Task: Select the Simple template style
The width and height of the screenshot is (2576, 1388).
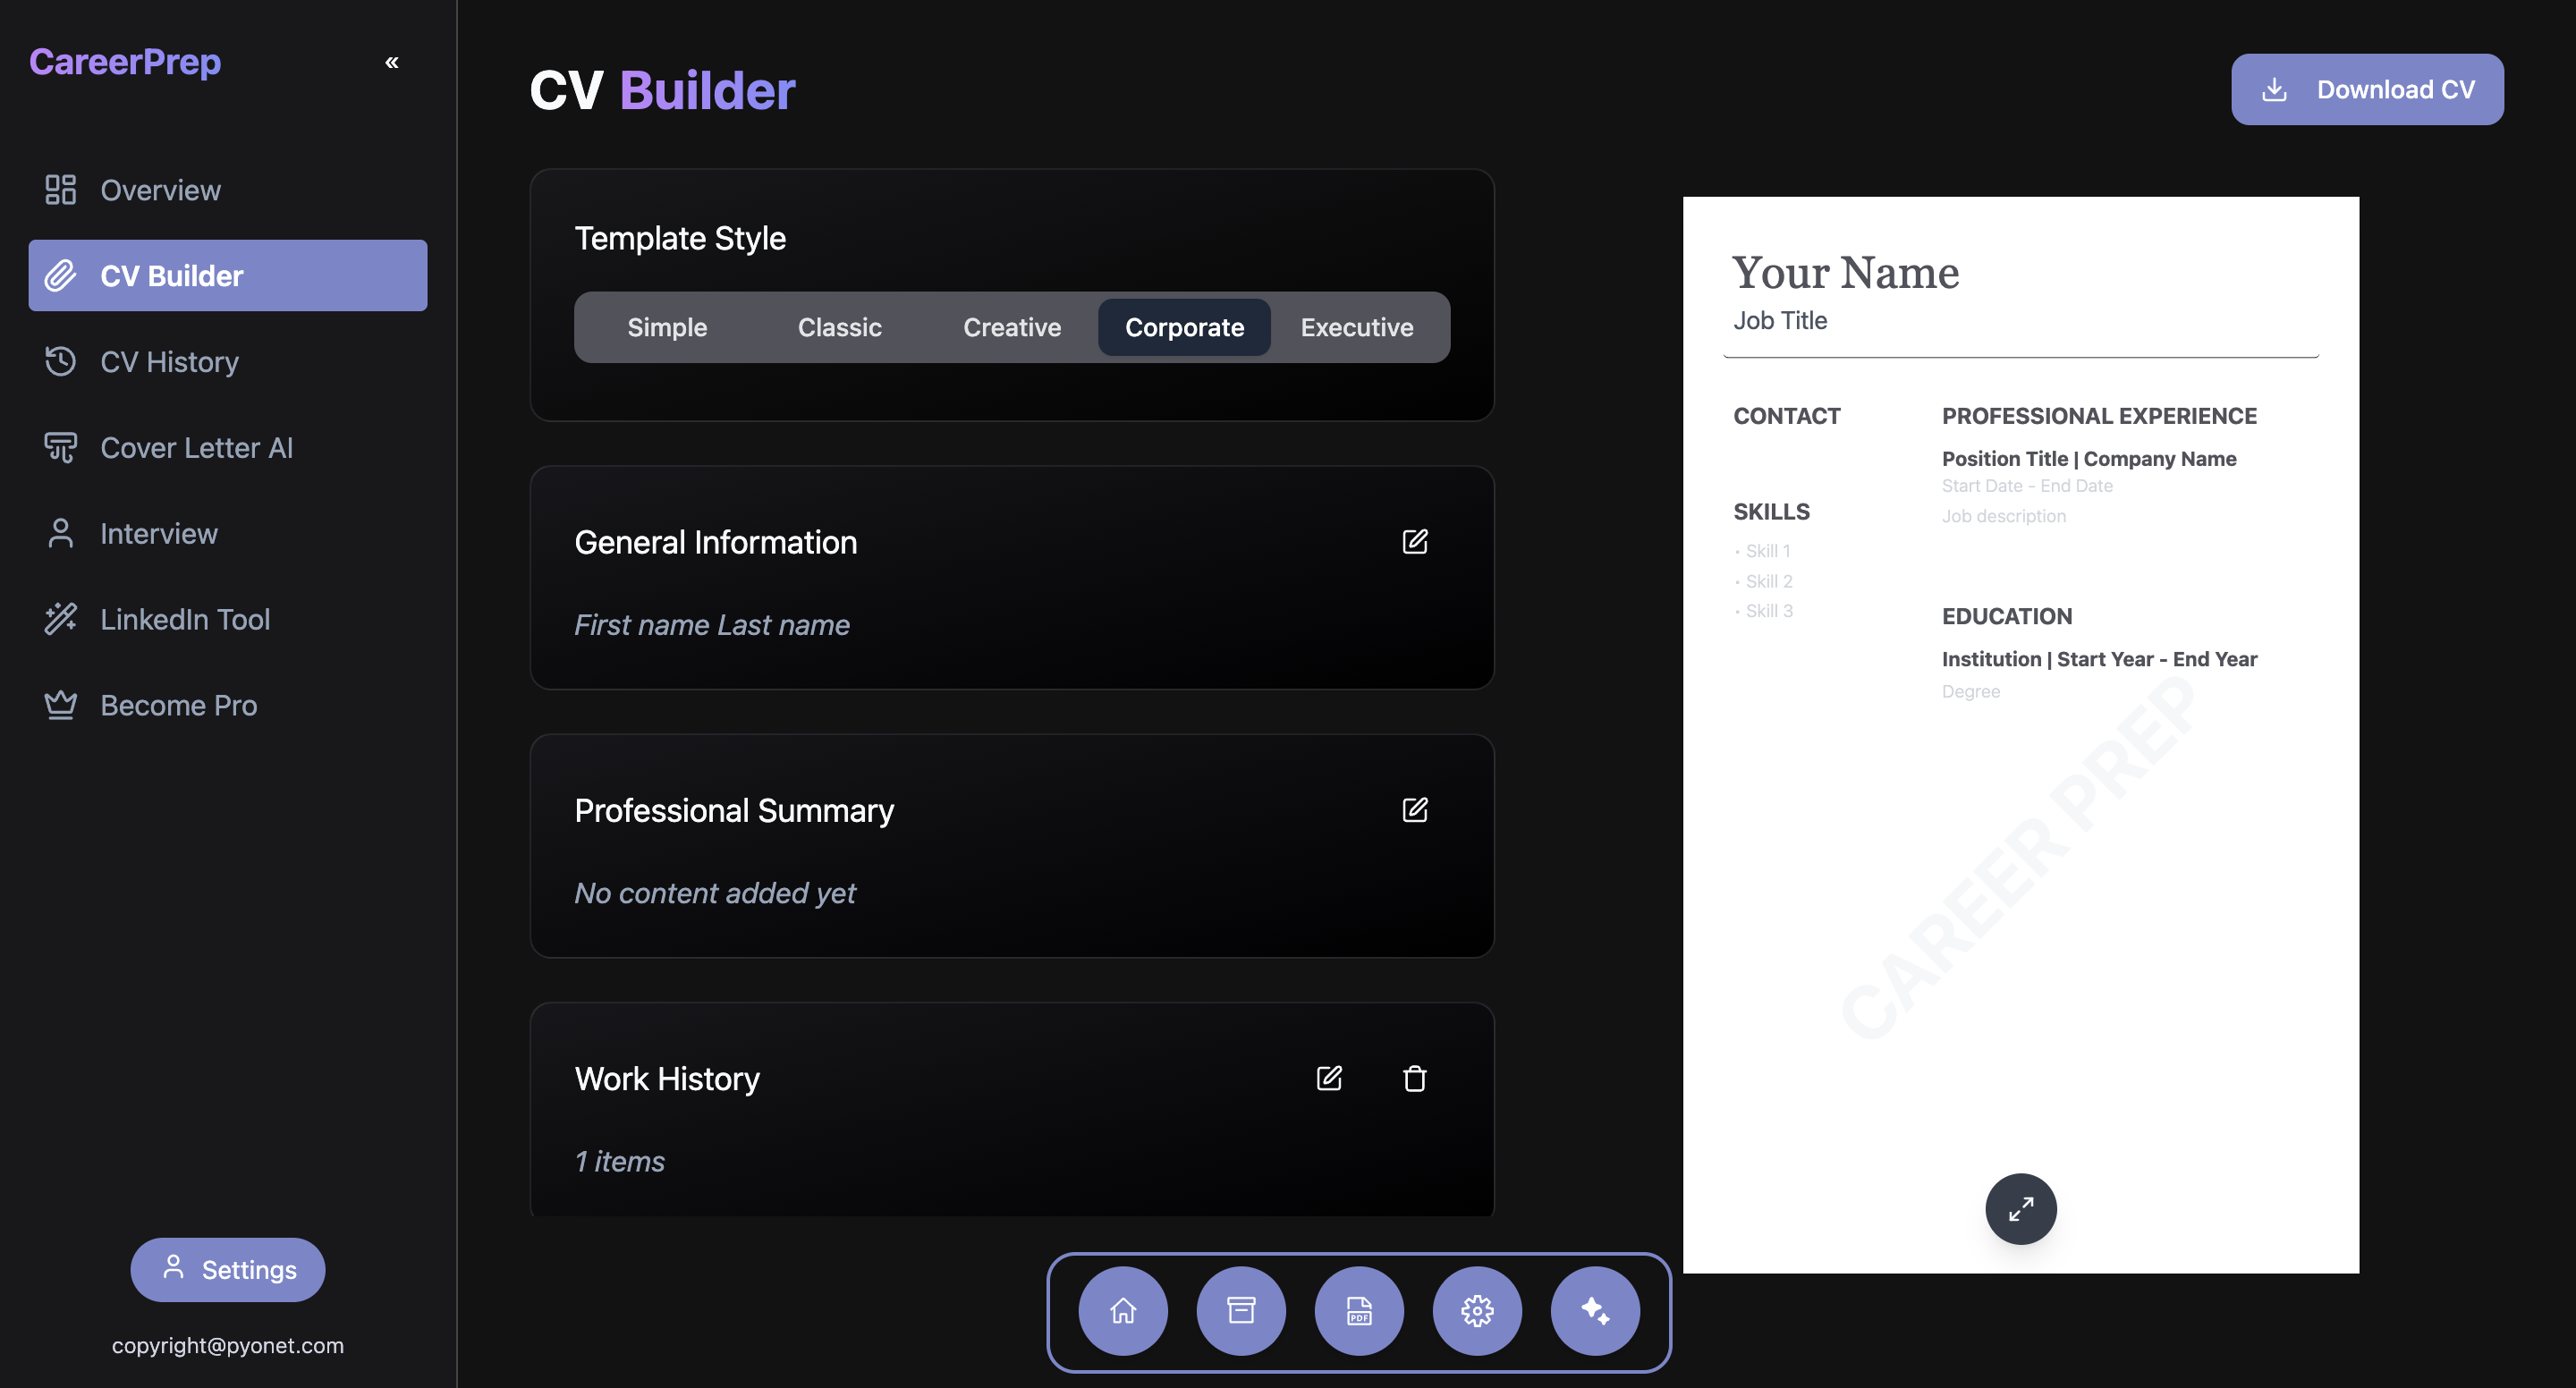Action: tap(667, 327)
